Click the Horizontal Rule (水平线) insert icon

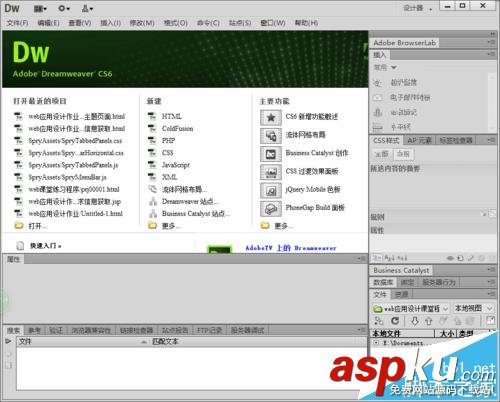[x=377, y=127]
